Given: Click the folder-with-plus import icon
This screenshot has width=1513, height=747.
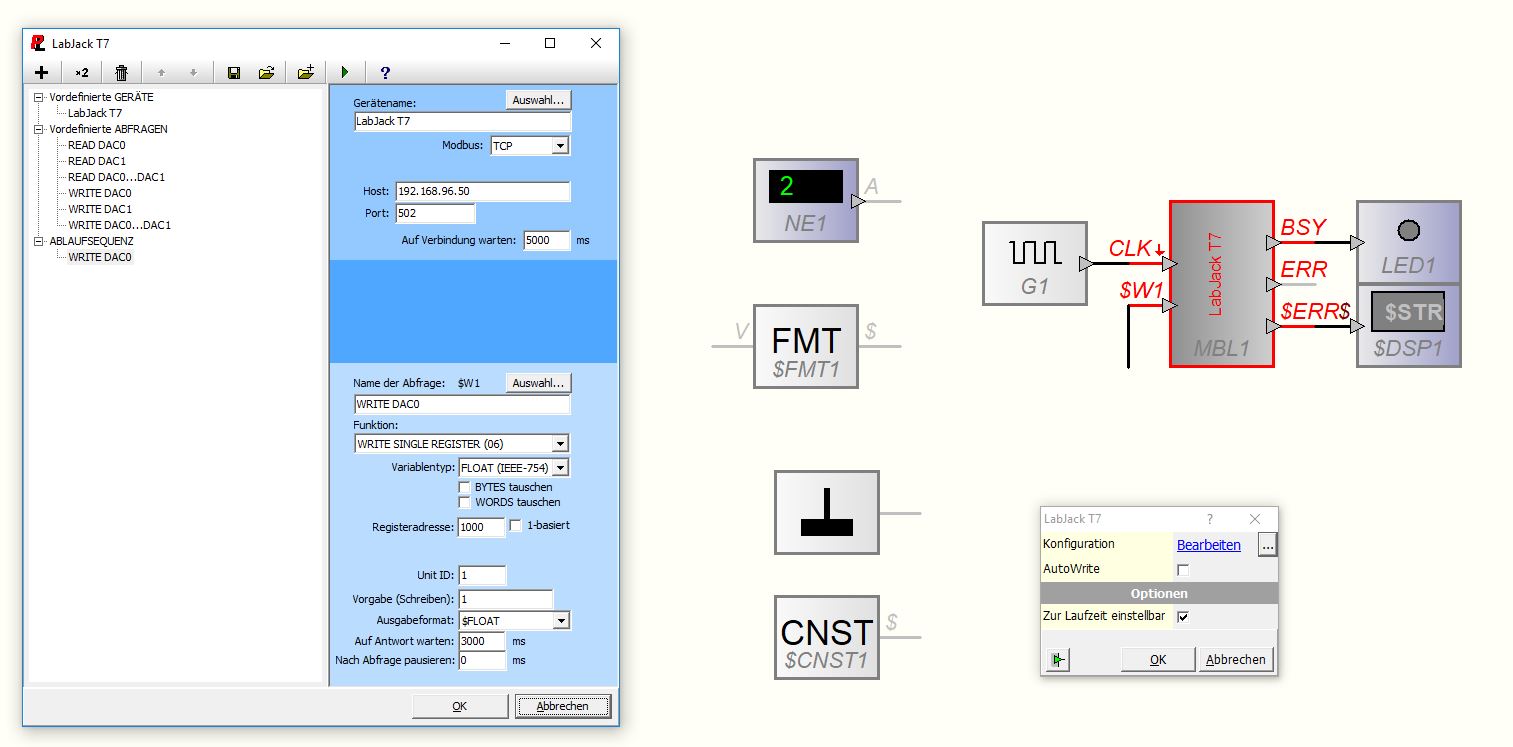Looking at the screenshot, I should (306, 73).
